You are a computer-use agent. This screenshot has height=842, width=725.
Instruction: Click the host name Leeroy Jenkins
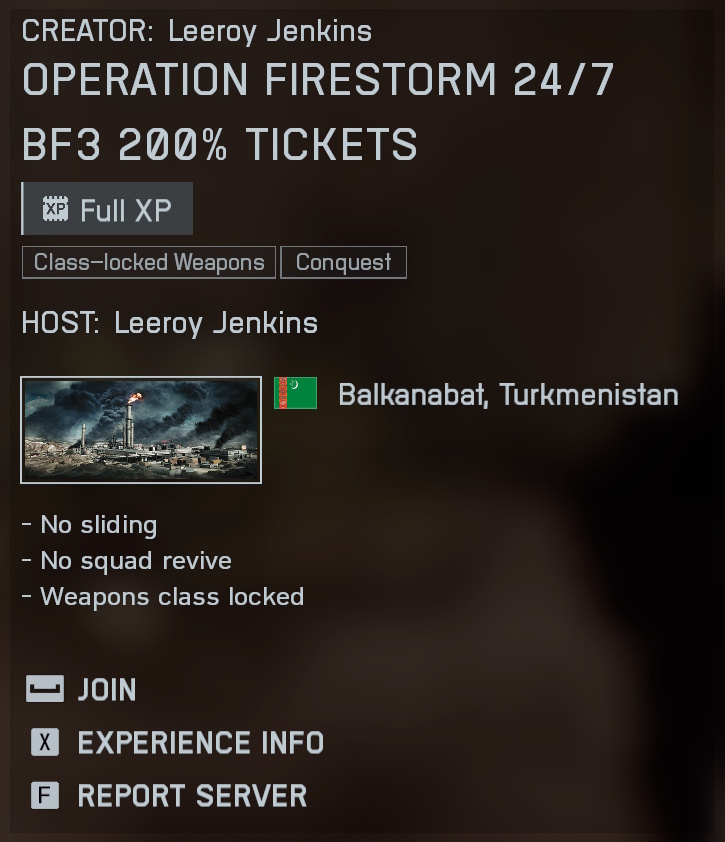[x=216, y=323]
